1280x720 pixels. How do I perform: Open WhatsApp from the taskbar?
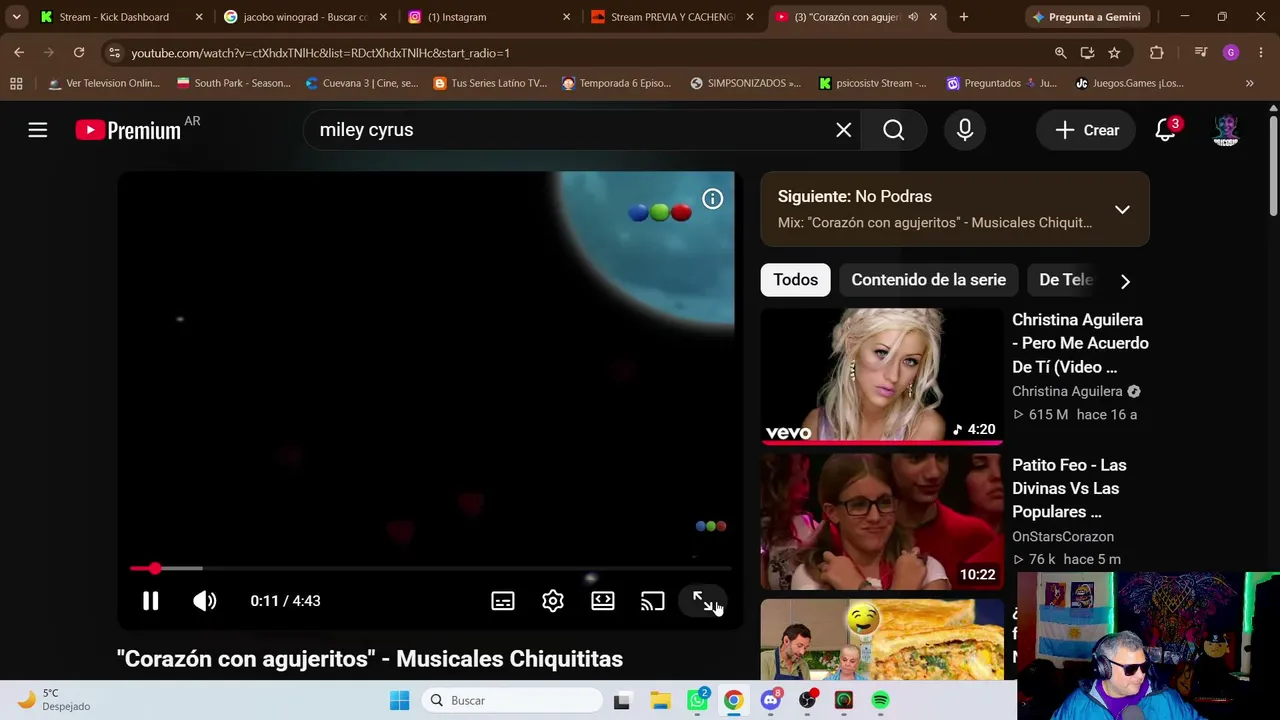pyautogui.click(x=697, y=701)
